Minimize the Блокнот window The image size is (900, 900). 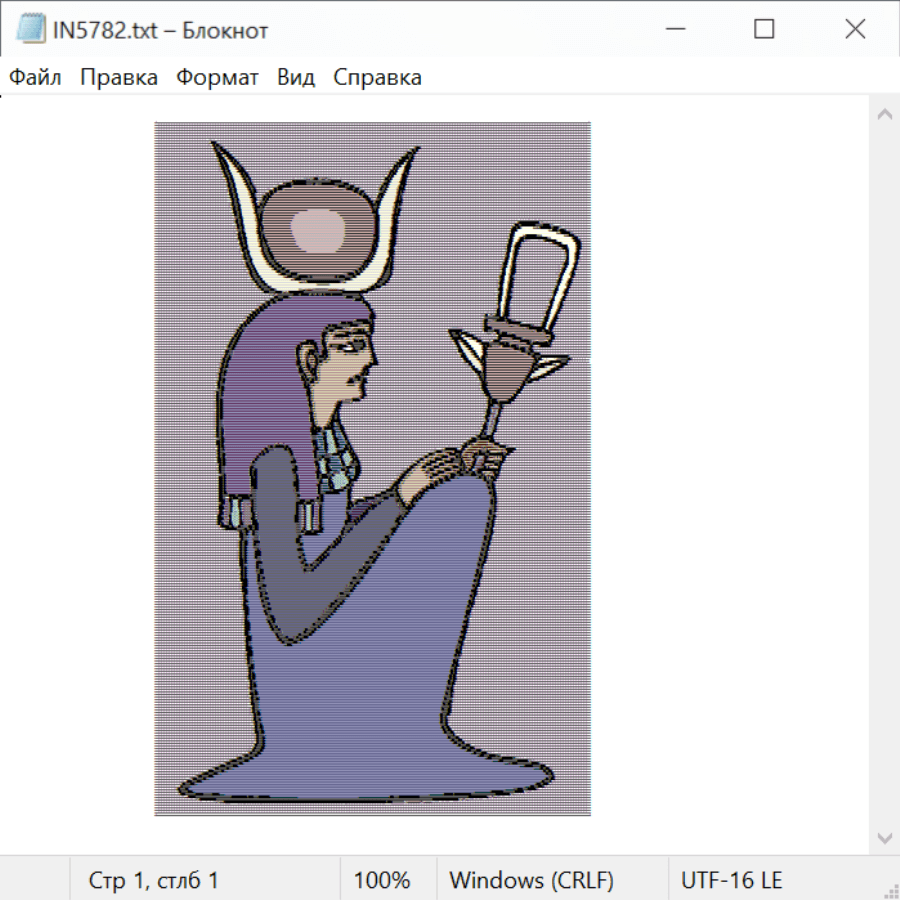675,30
